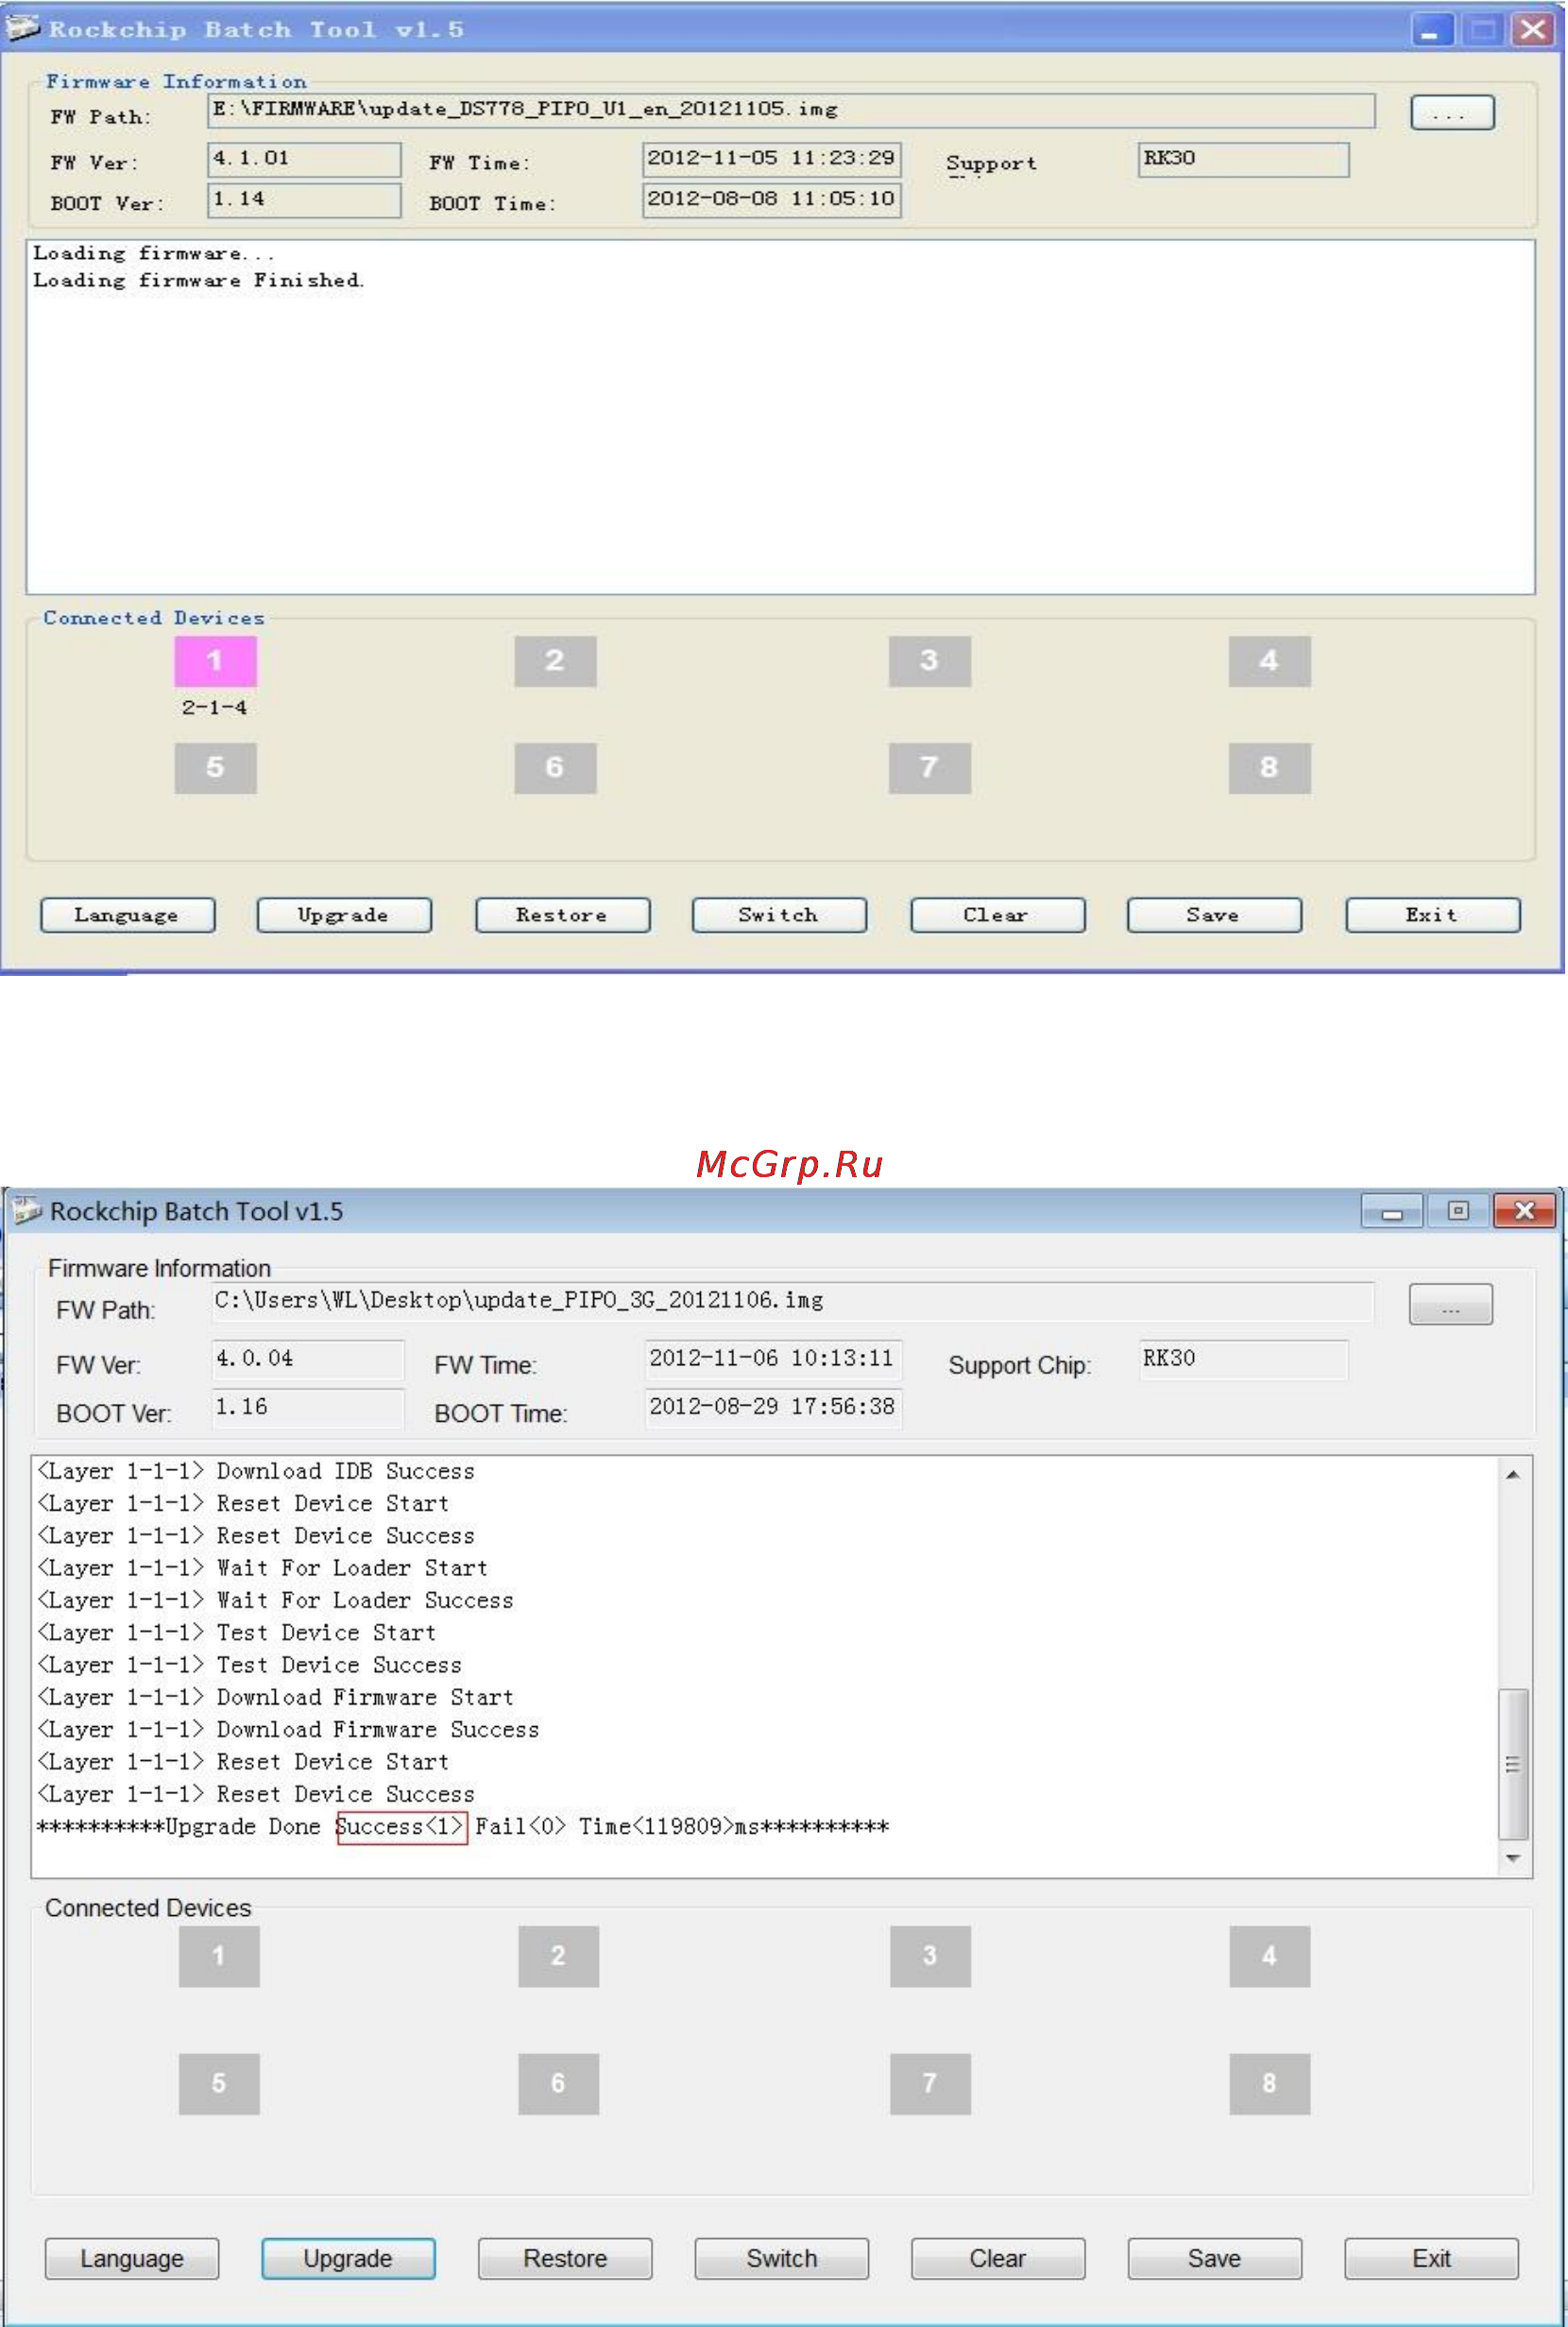The width and height of the screenshot is (1568, 2327).
Task: Click the log scrollbar thumb in lower window
Action: coord(1513,1764)
